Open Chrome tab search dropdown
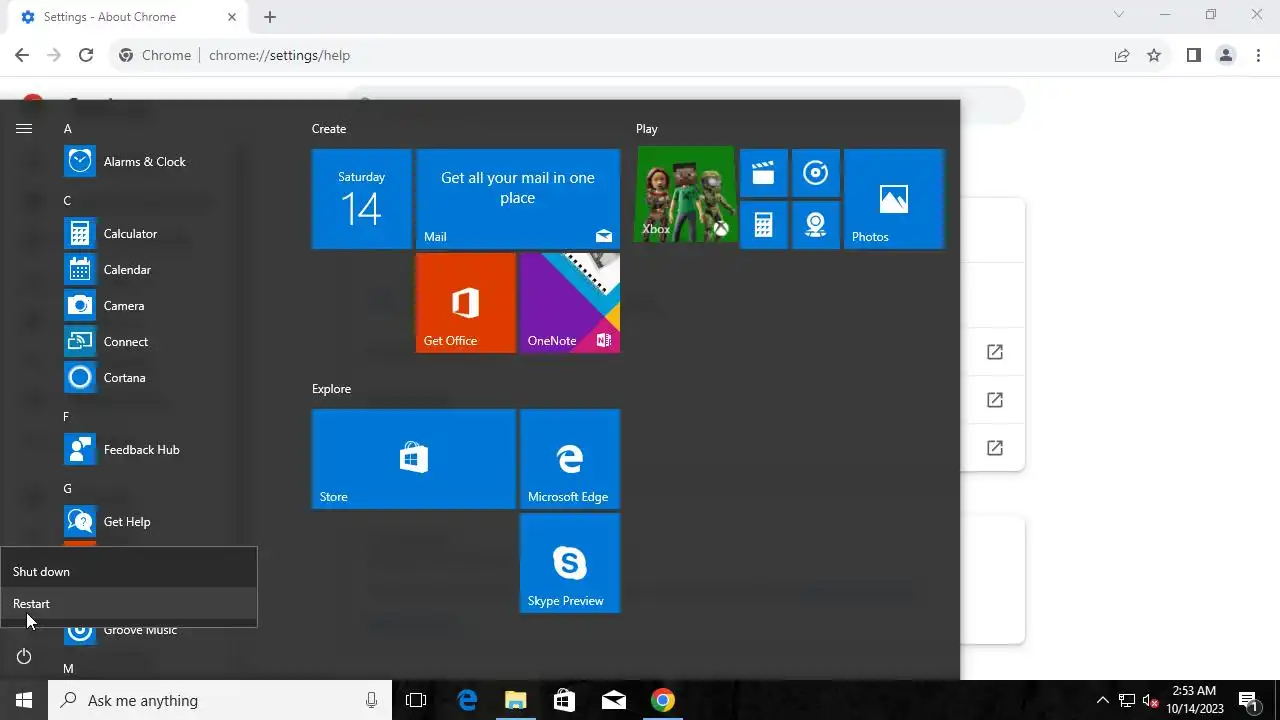Viewport: 1280px width, 720px height. (x=1119, y=15)
